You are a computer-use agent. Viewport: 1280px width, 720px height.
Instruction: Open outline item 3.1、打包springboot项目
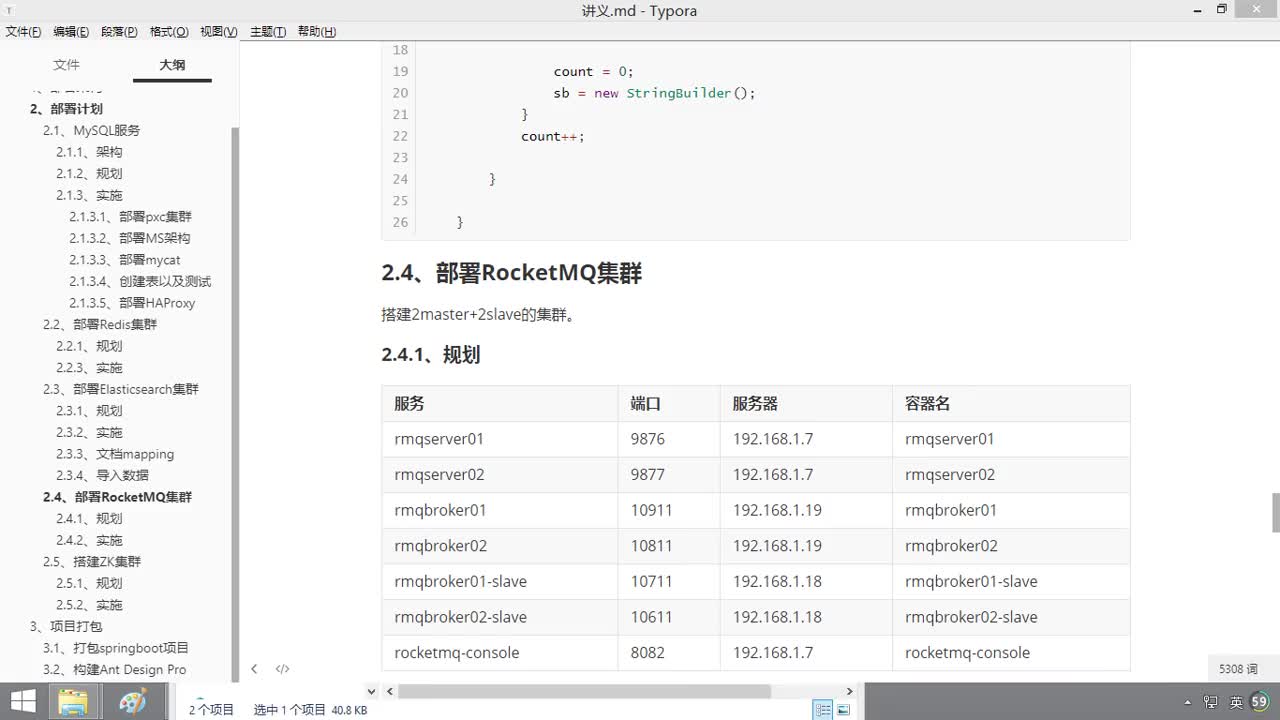point(116,648)
